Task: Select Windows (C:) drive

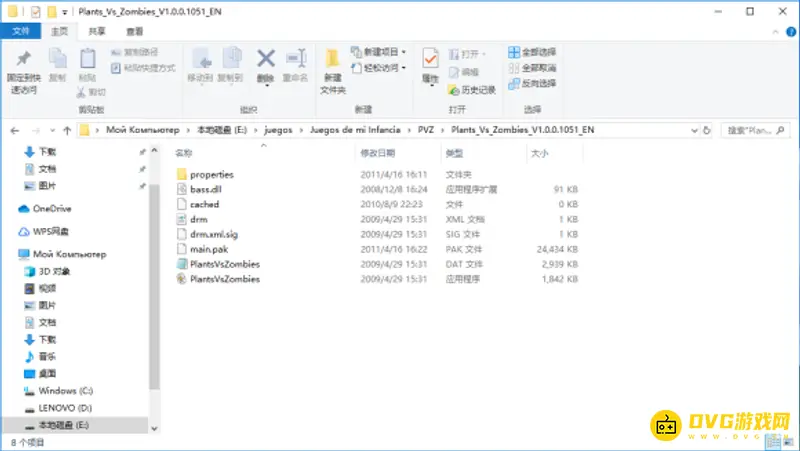Action: 58,391
